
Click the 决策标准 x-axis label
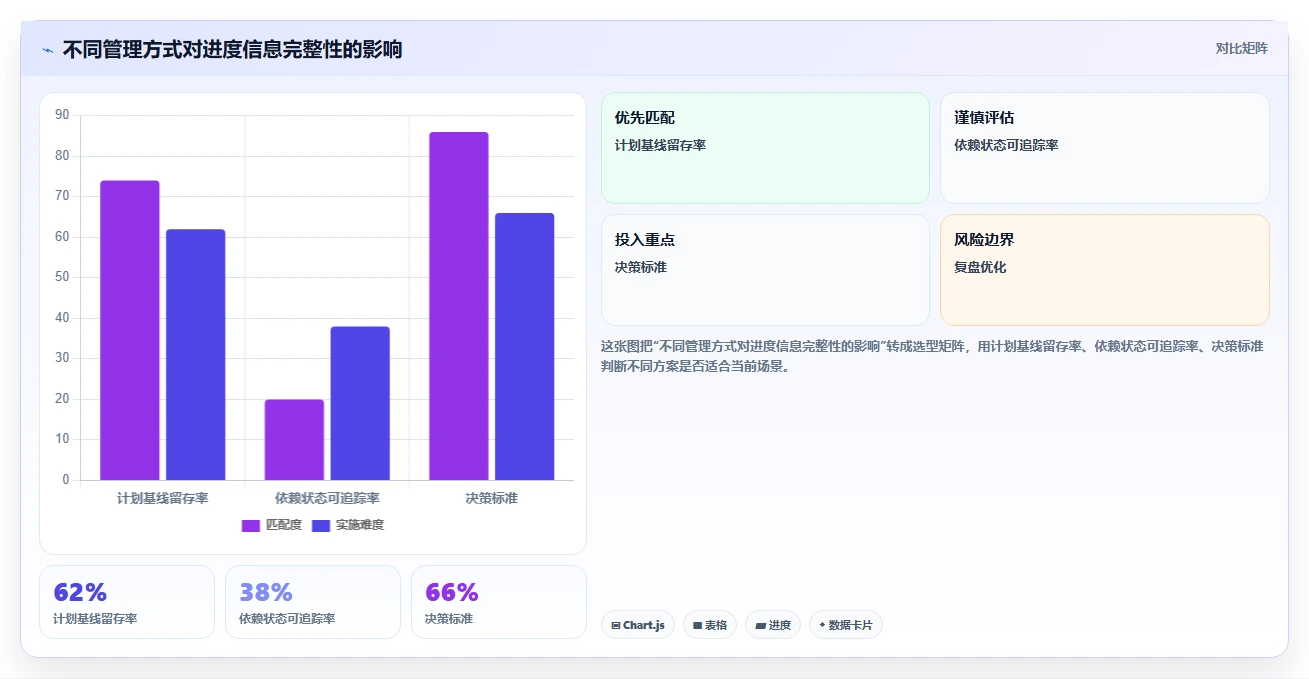coord(492,497)
